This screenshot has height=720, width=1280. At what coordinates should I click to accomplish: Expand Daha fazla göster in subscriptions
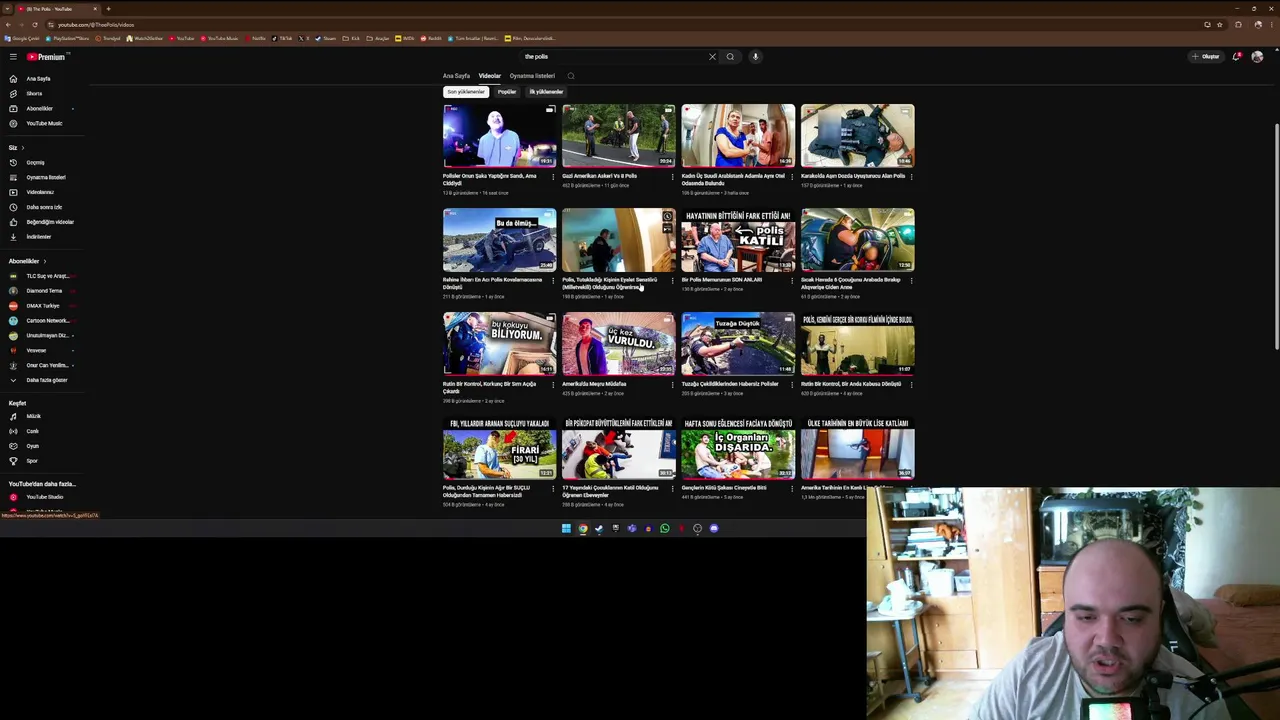coord(46,380)
